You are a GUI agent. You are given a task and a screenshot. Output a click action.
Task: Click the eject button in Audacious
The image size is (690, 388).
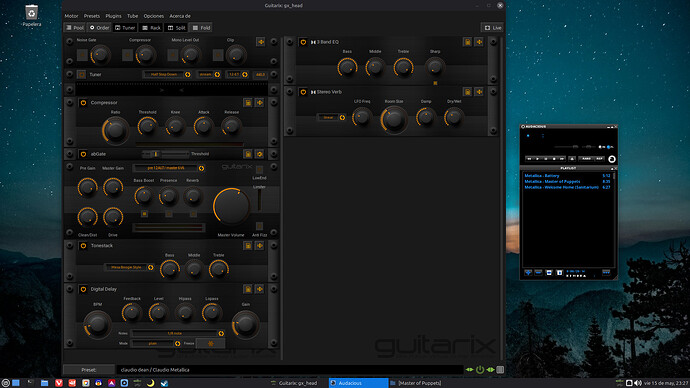tap(572, 159)
